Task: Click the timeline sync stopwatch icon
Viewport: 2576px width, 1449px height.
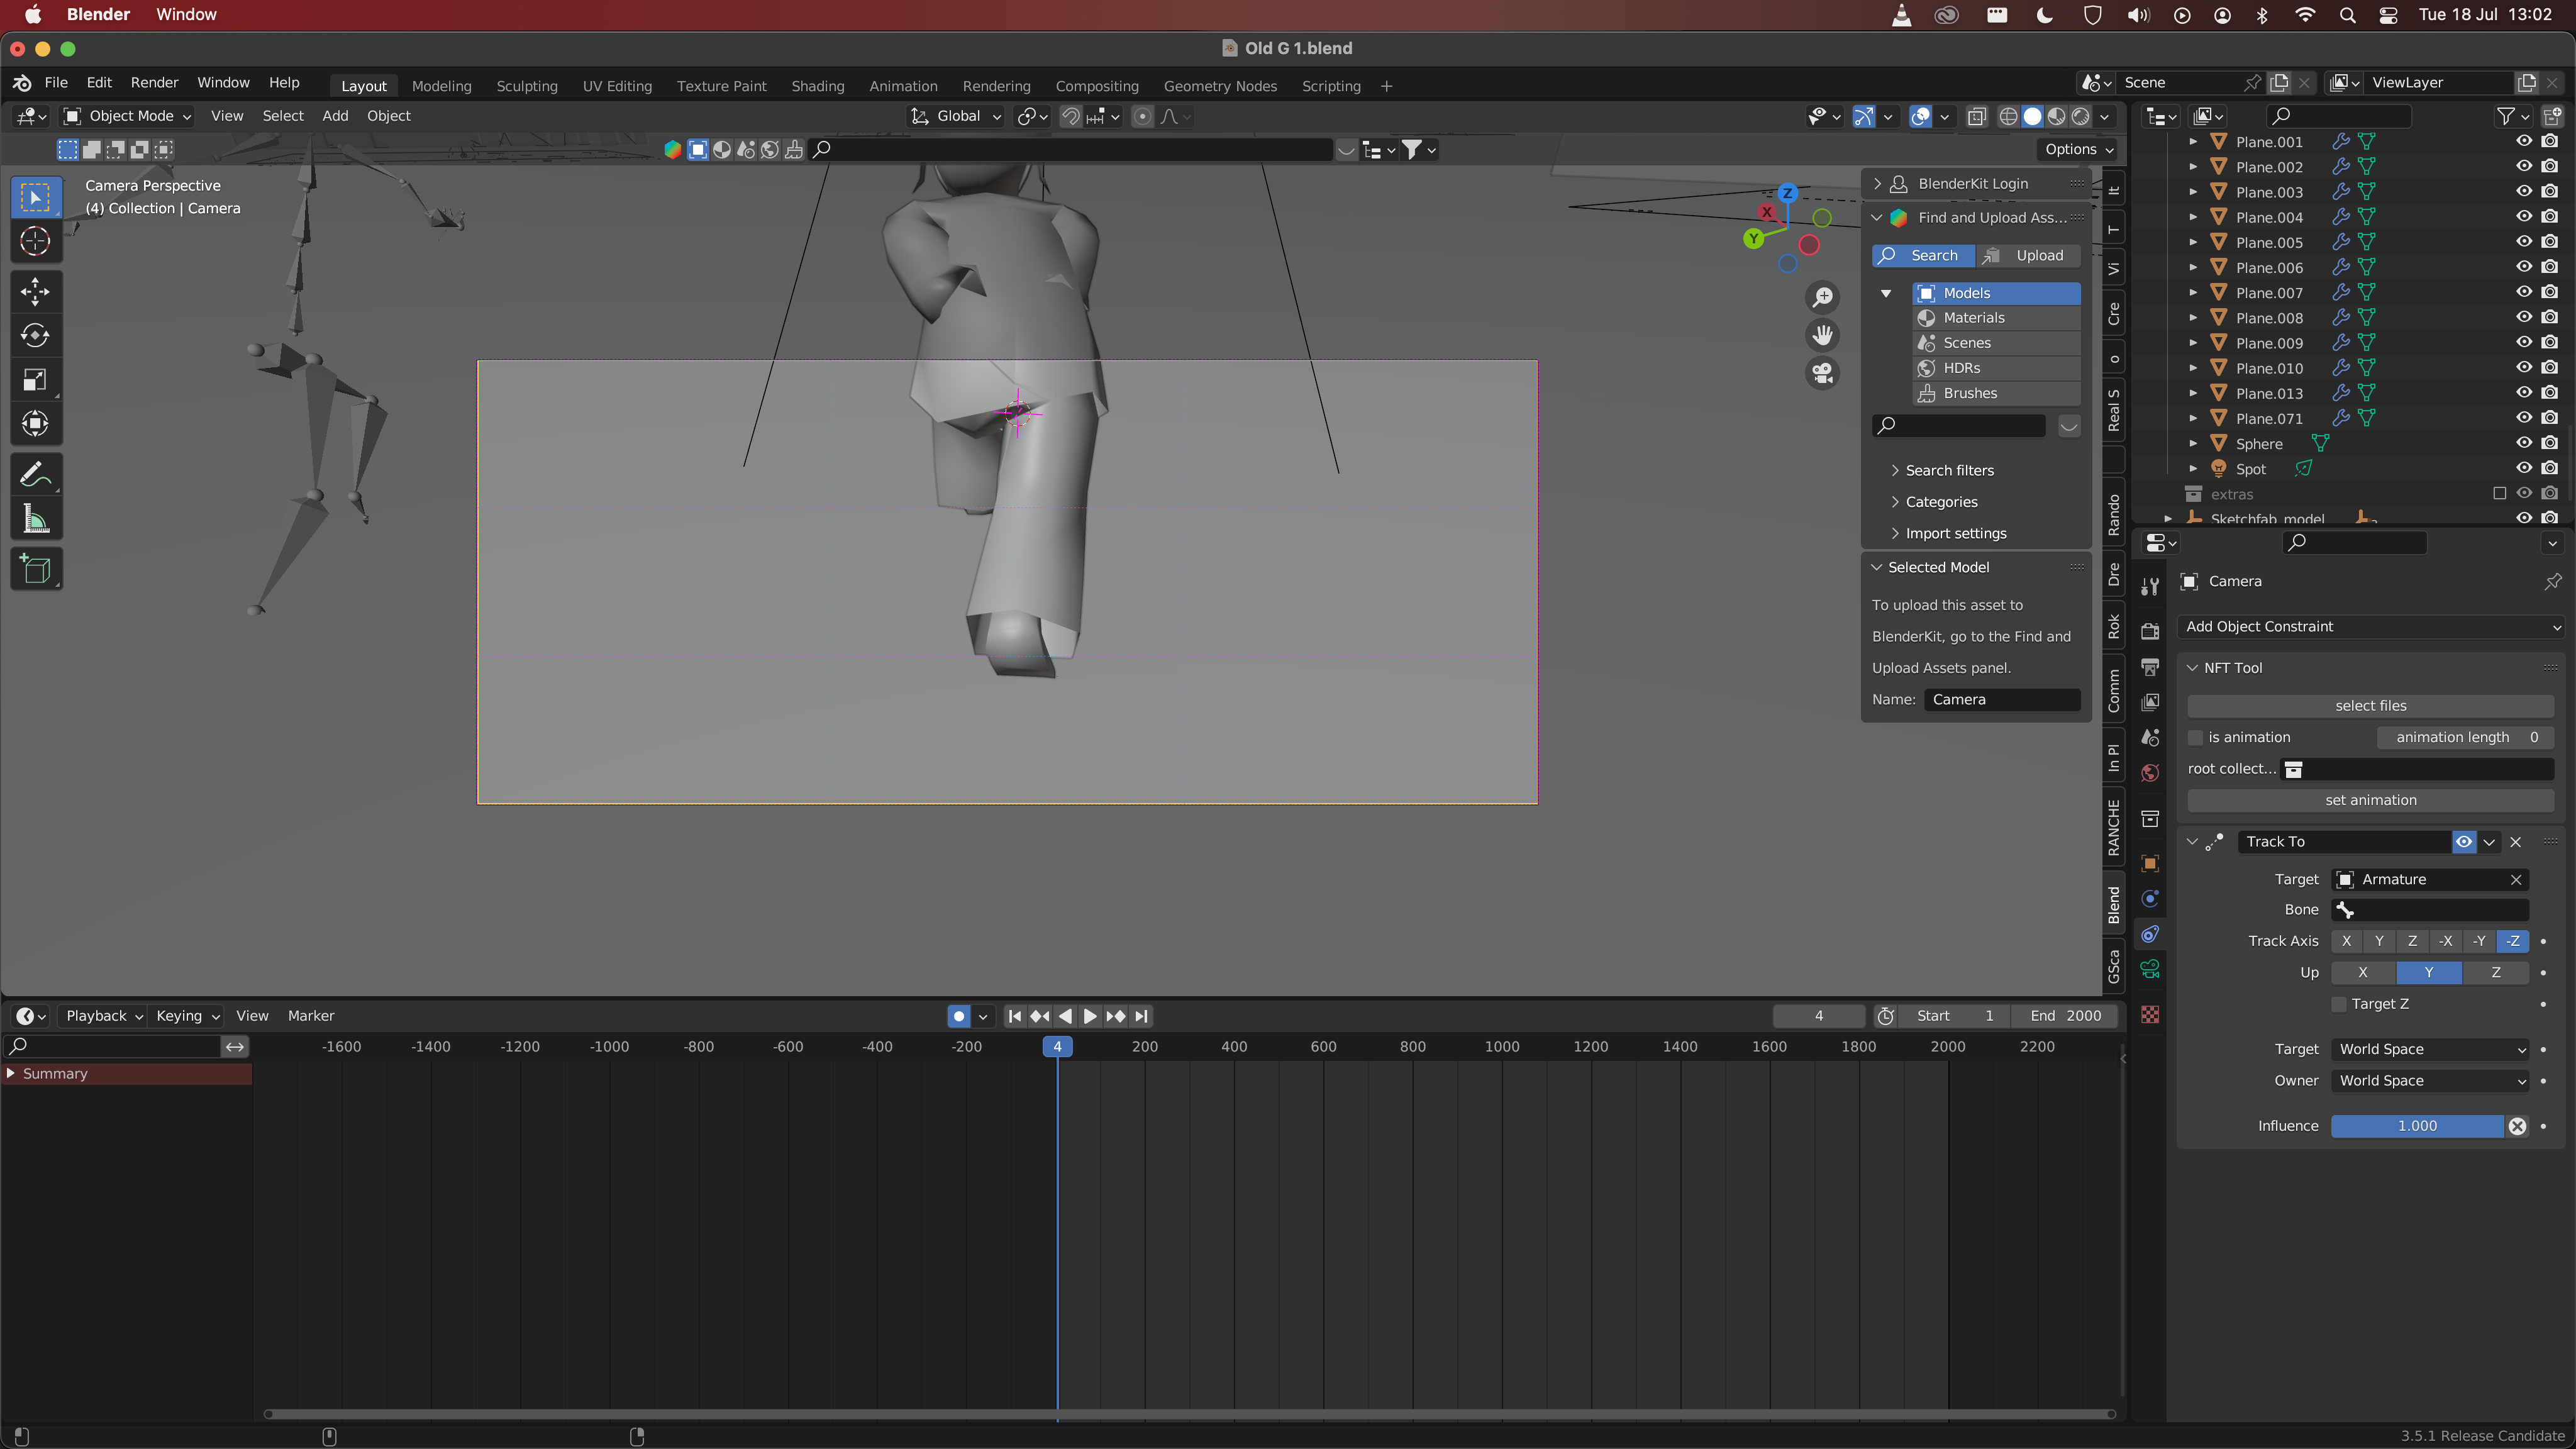Action: tap(1885, 1016)
